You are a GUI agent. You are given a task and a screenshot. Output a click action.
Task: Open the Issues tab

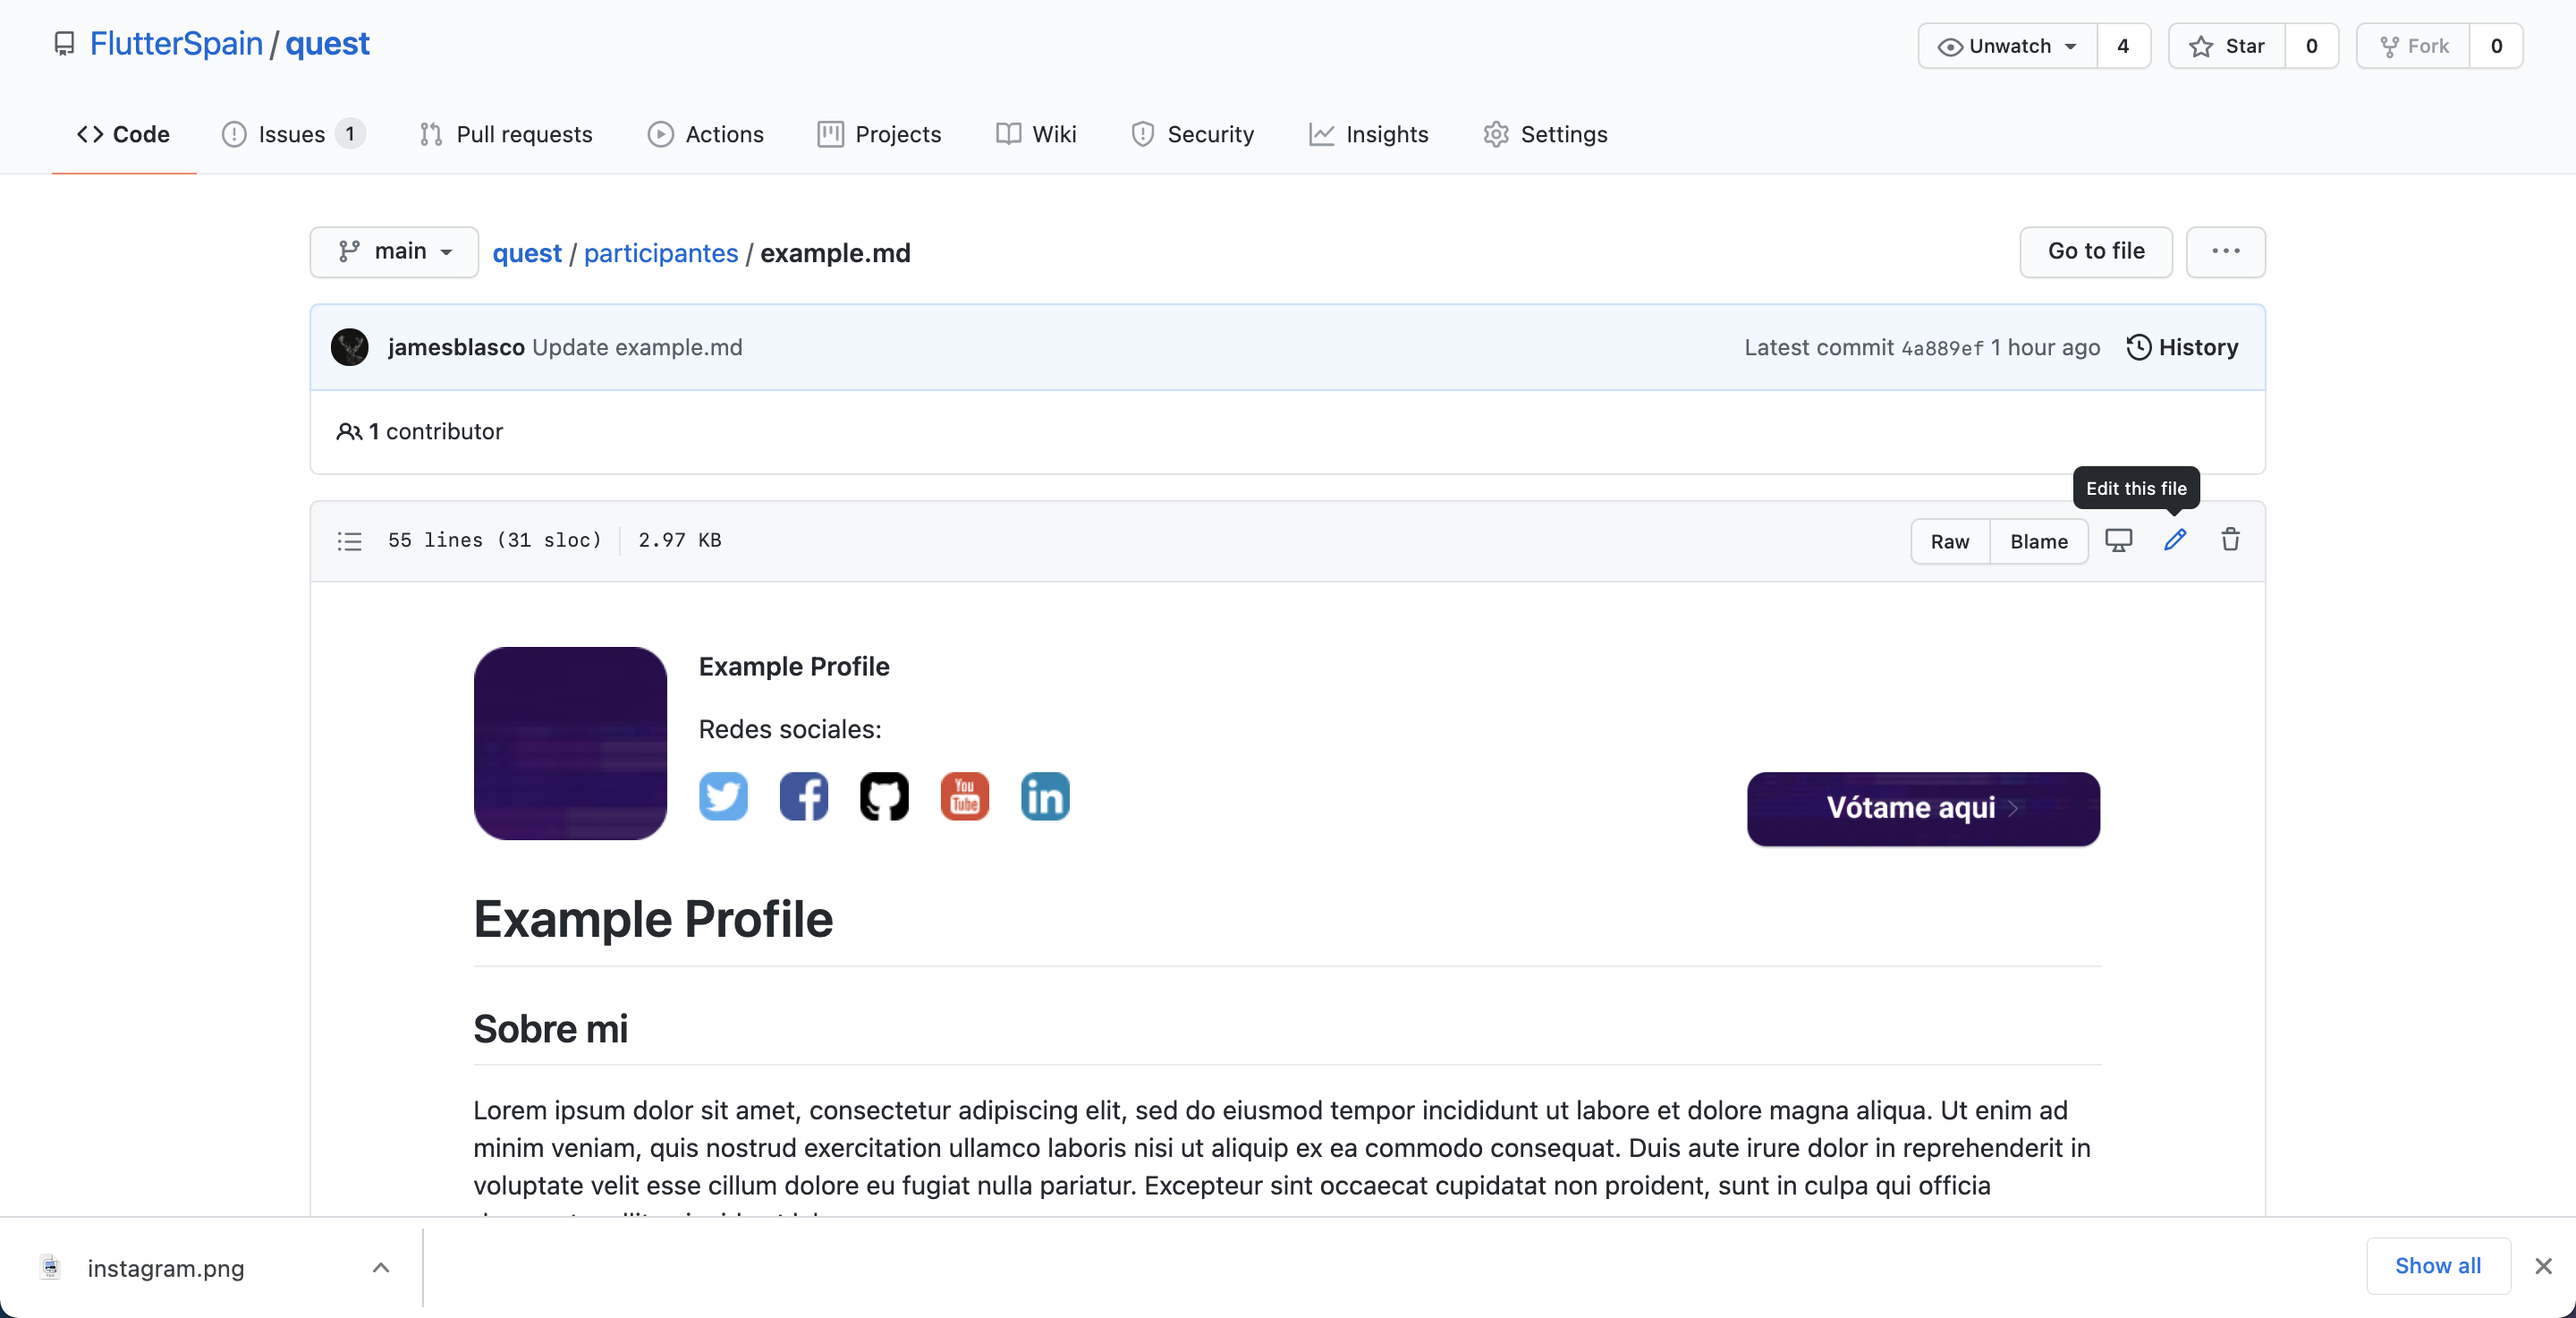(x=293, y=134)
